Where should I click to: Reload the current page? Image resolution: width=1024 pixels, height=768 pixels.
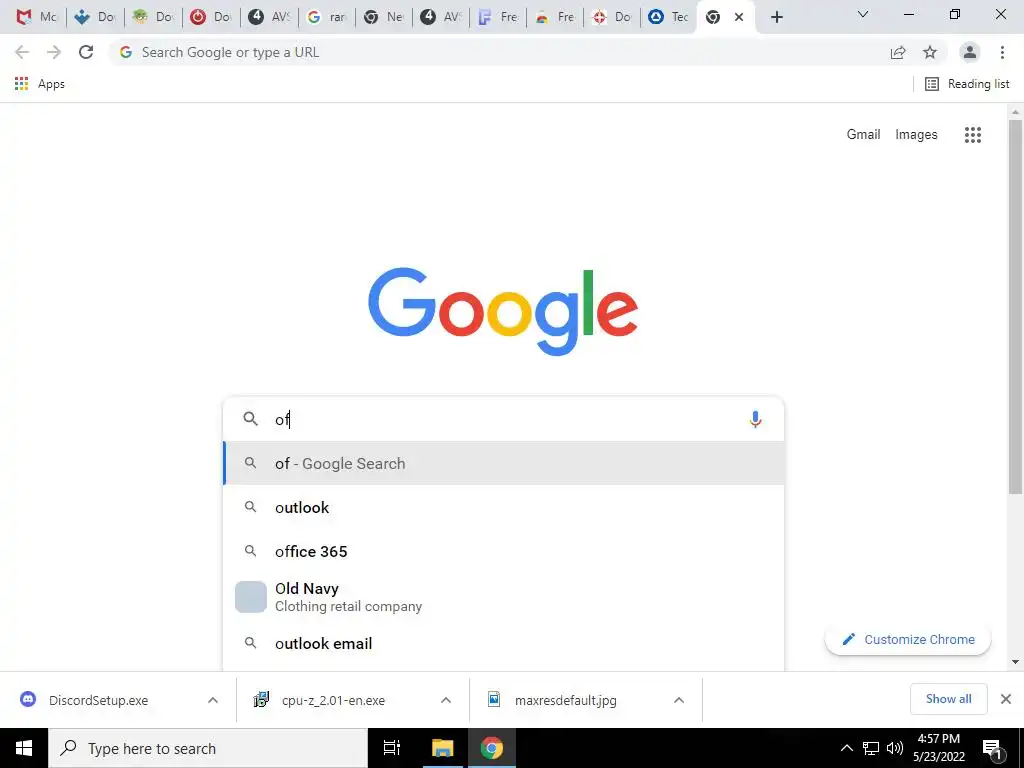[86, 52]
